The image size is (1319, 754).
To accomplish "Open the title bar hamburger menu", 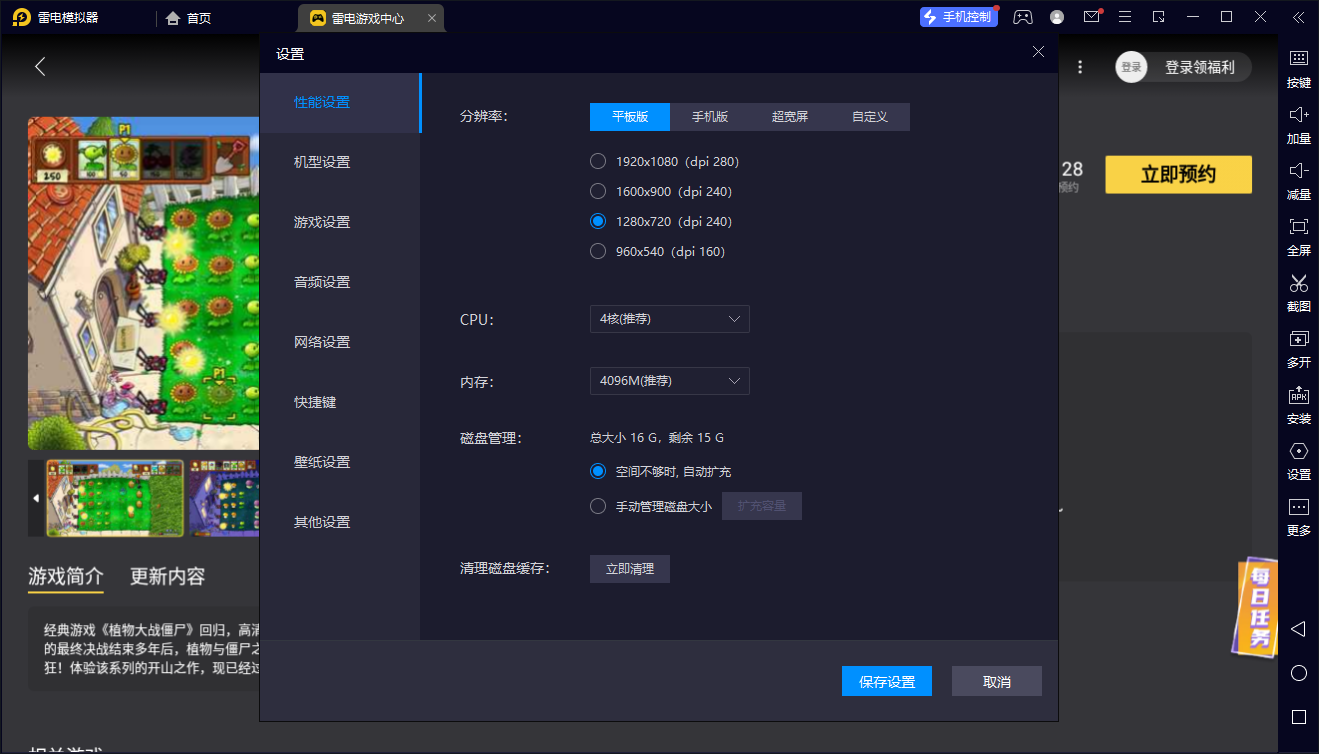I will pos(1125,17).
